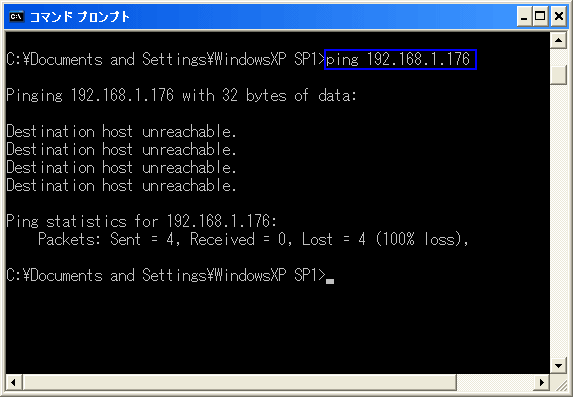
Task: Click the vertical scrollbar down arrow
Action: [558, 365]
